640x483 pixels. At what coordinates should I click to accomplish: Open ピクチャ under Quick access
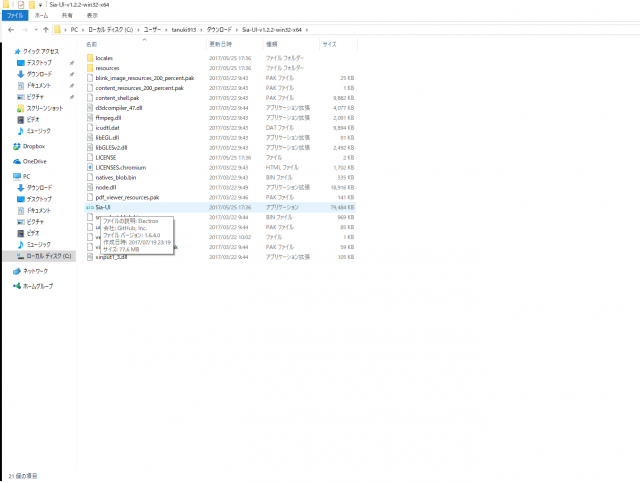(35, 97)
